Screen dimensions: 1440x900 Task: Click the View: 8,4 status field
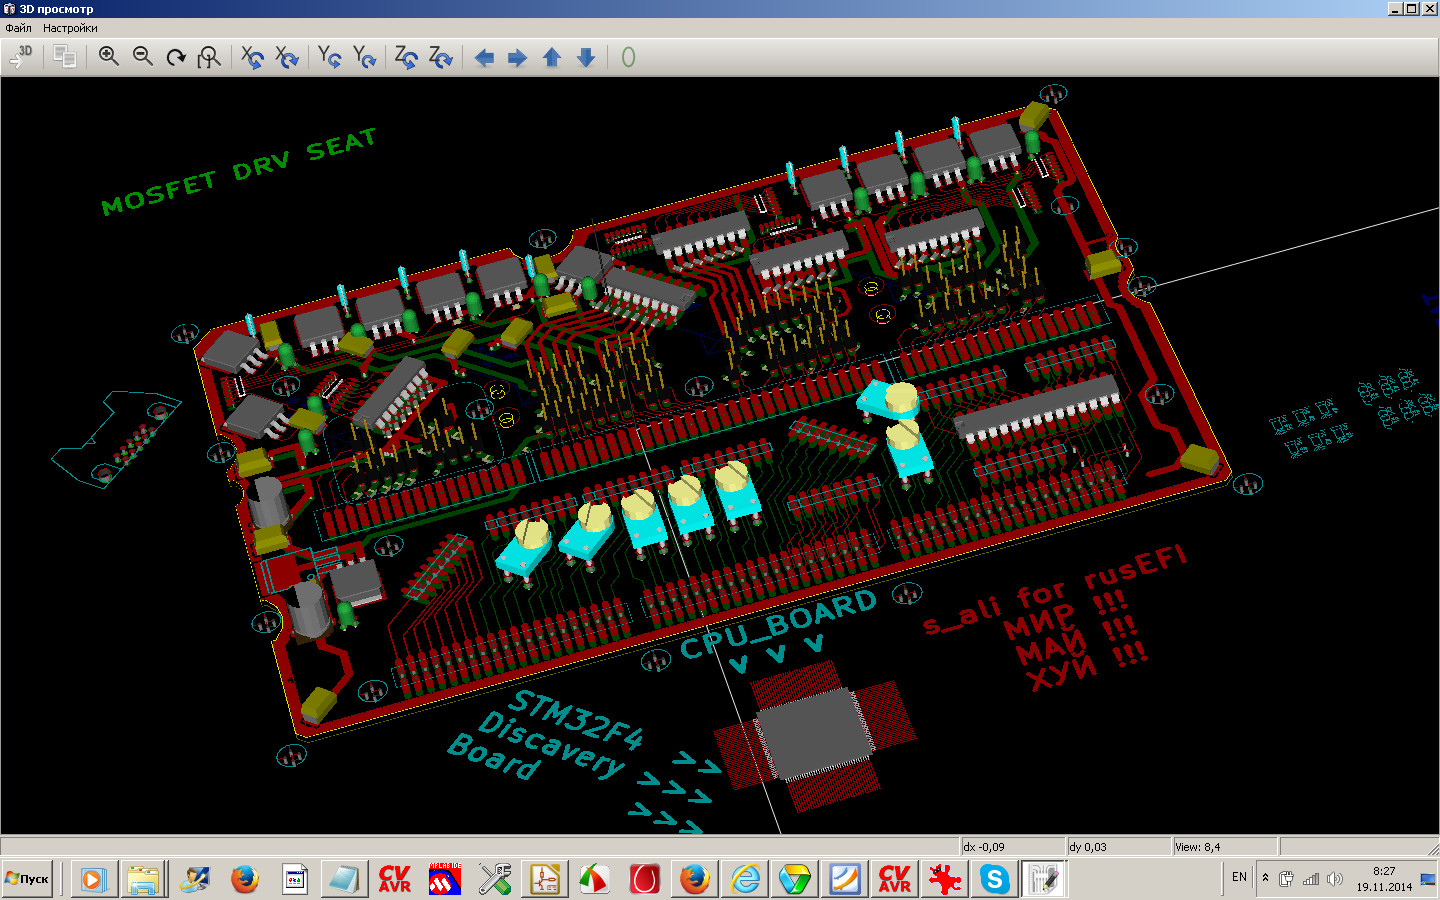coord(1224,846)
